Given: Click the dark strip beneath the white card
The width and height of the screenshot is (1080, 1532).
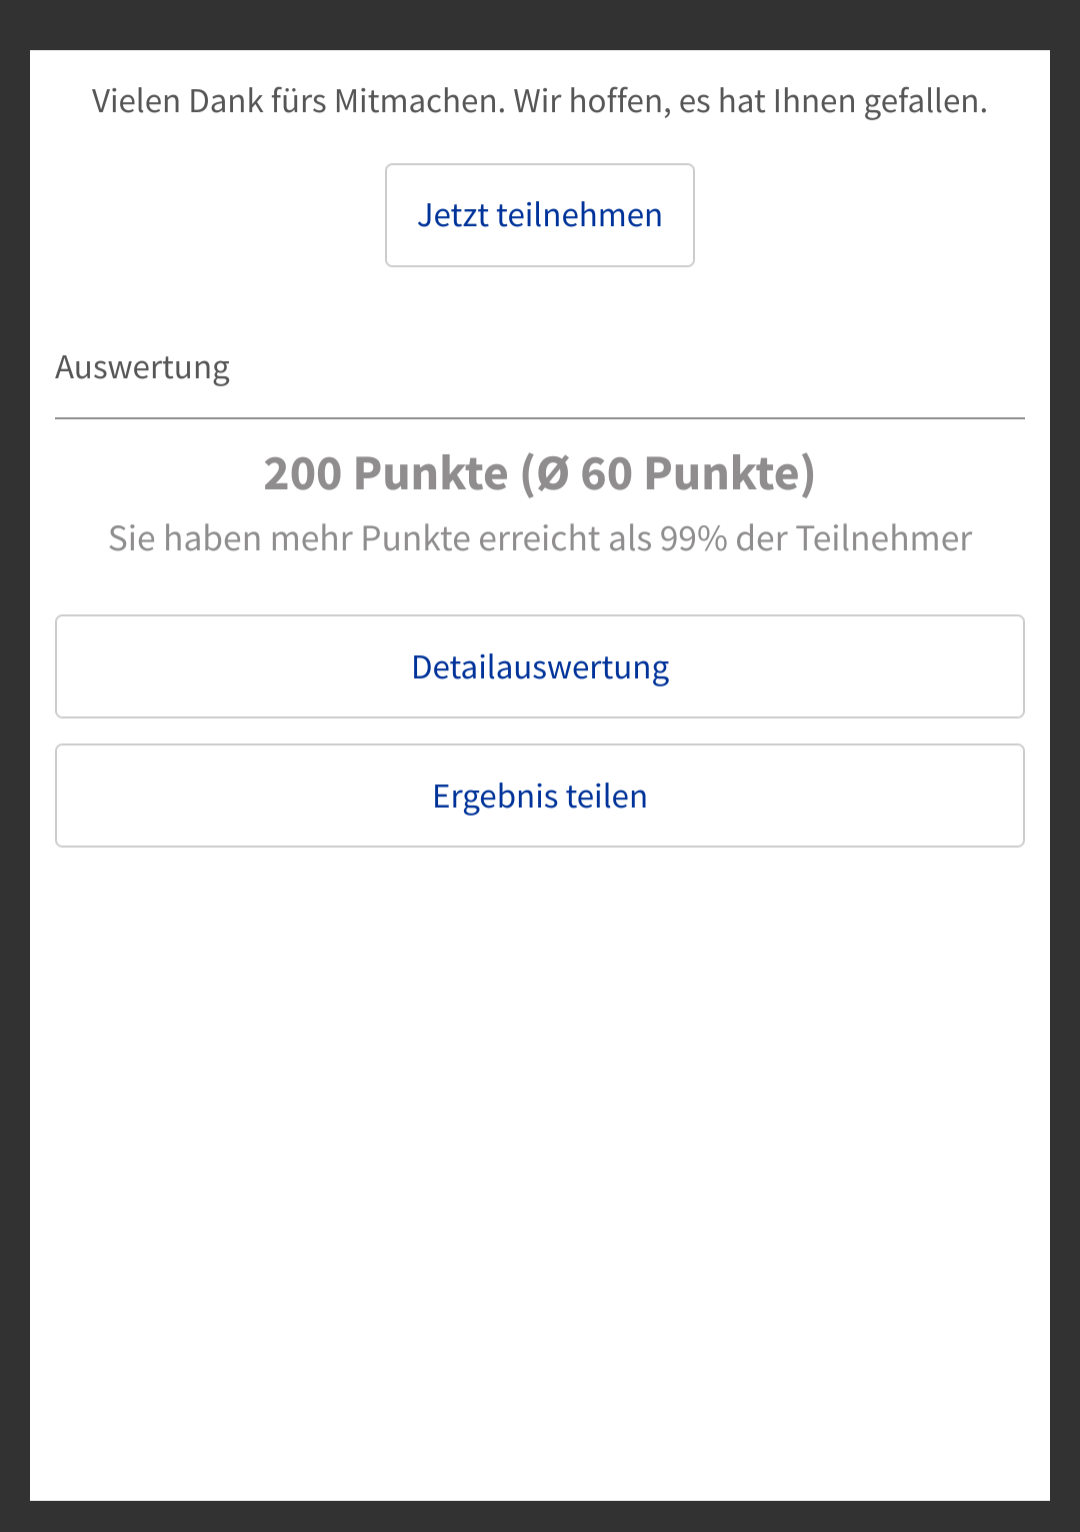Looking at the screenshot, I should point(540,1517).
